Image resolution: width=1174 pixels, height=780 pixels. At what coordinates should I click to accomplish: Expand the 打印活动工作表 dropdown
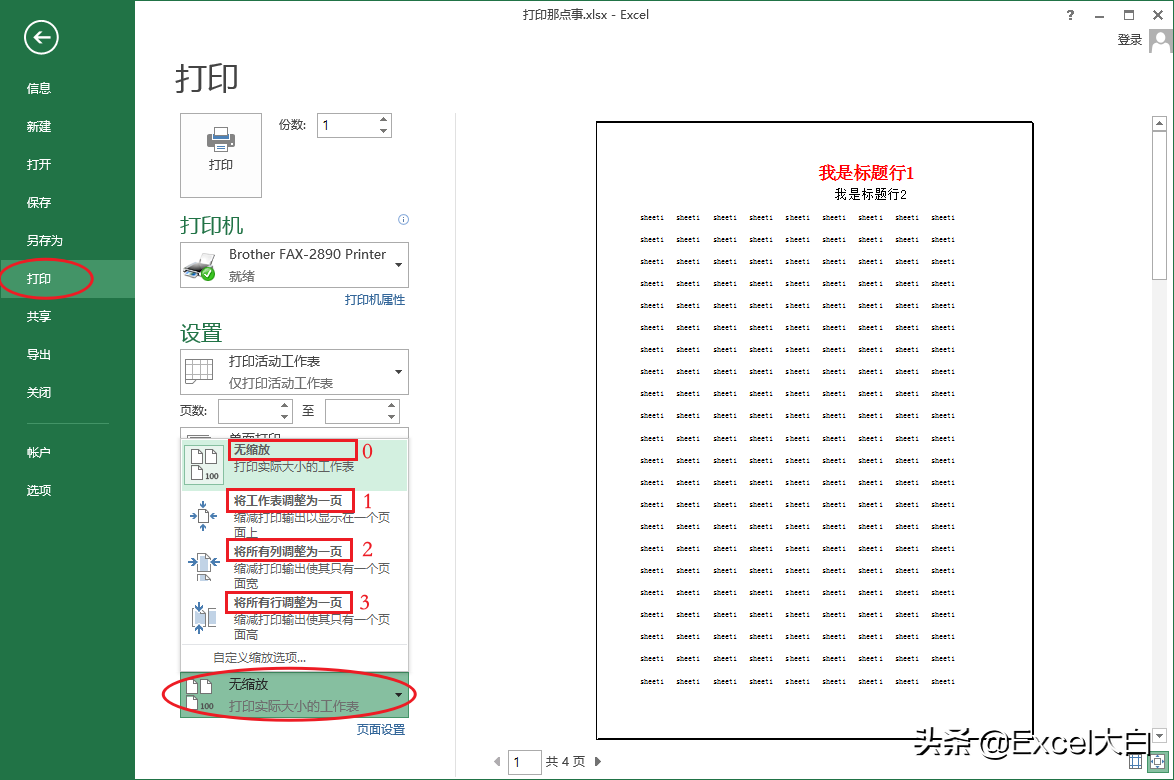tap(294, 372)
